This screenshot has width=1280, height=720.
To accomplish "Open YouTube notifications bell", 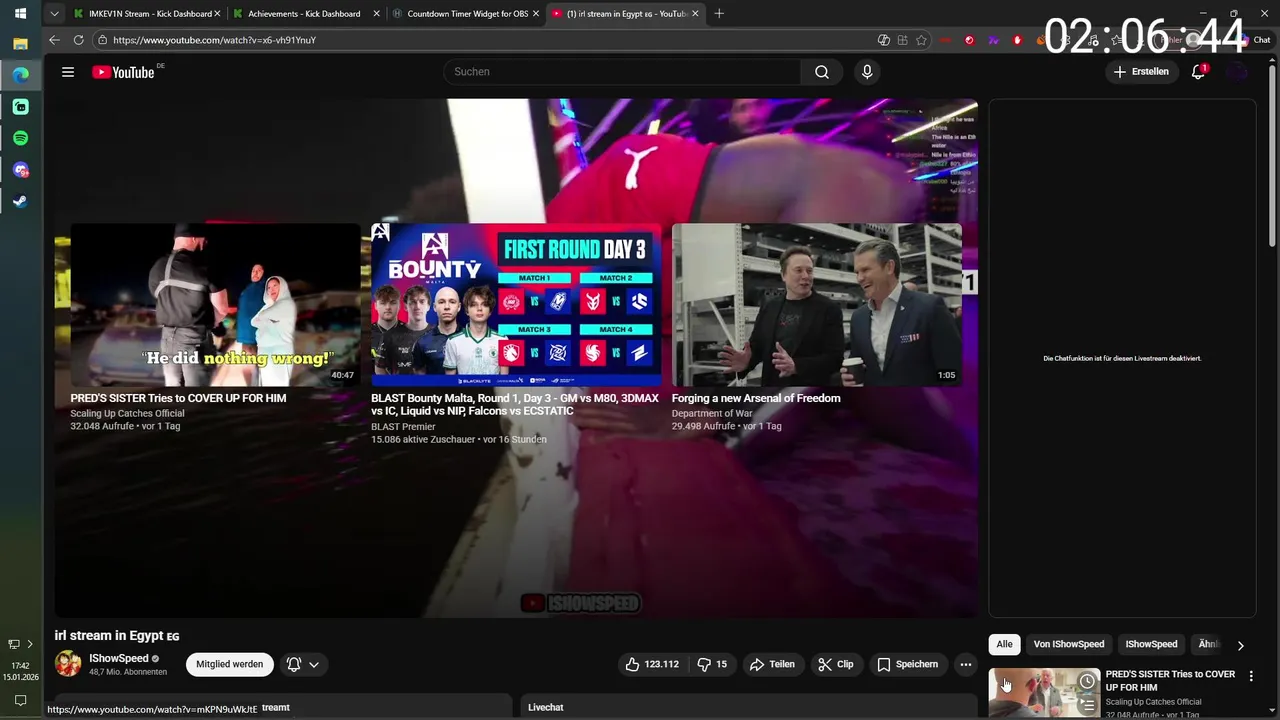I will (x=1198, y=72).
